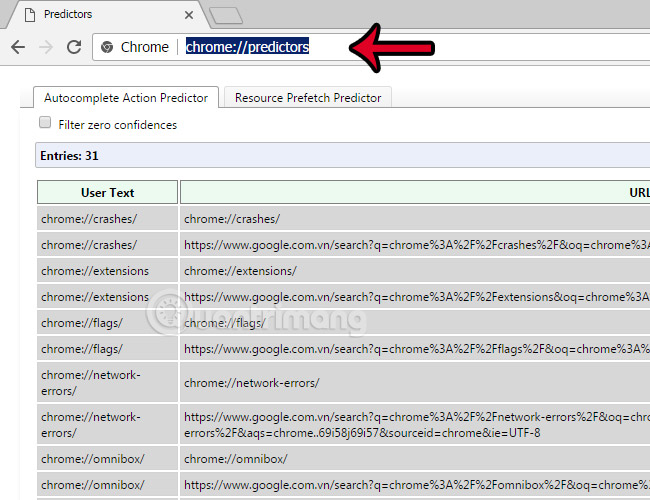650x500 pixels.
Task: Select the Google search URL for omnibox
Action: point(415,485)
